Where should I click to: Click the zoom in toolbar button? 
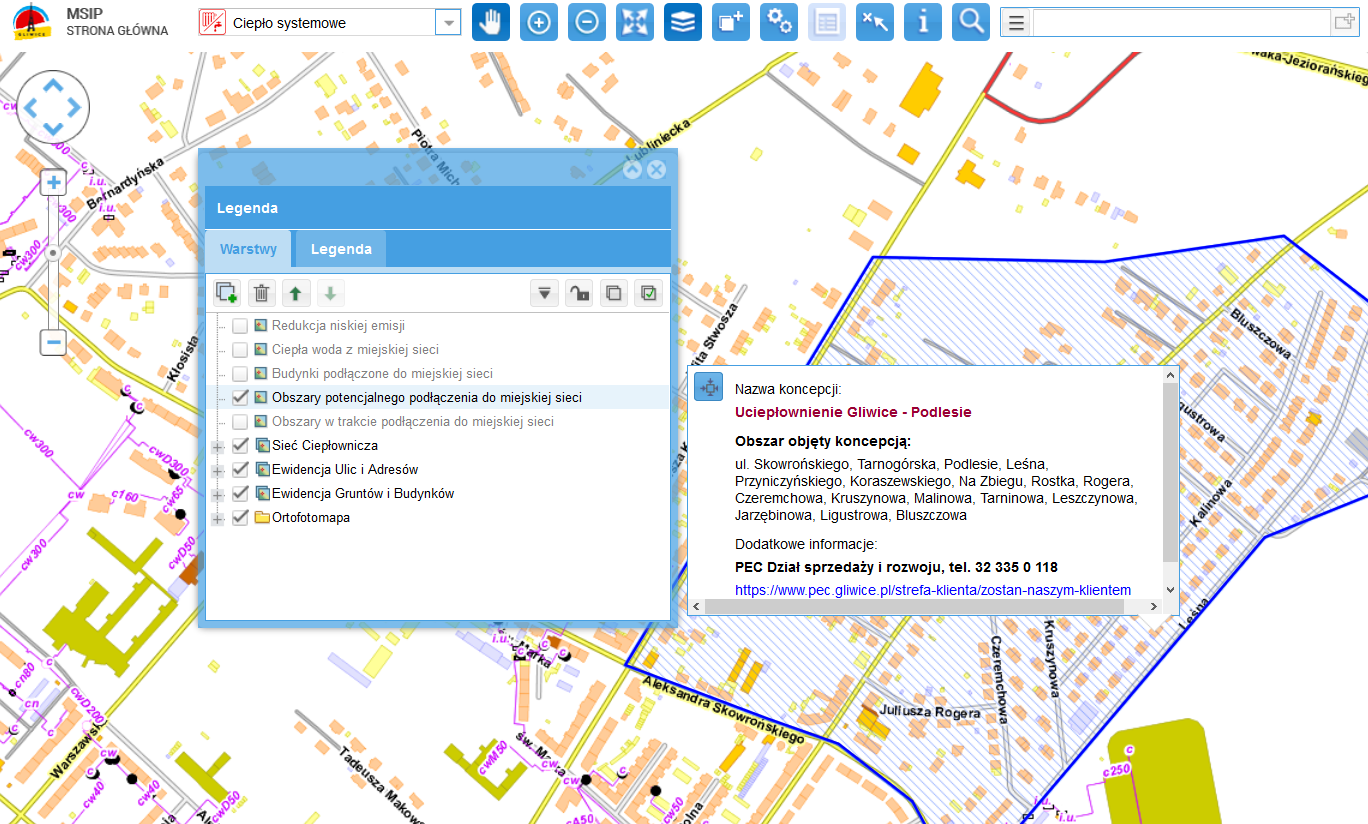(x=538, y=22)
